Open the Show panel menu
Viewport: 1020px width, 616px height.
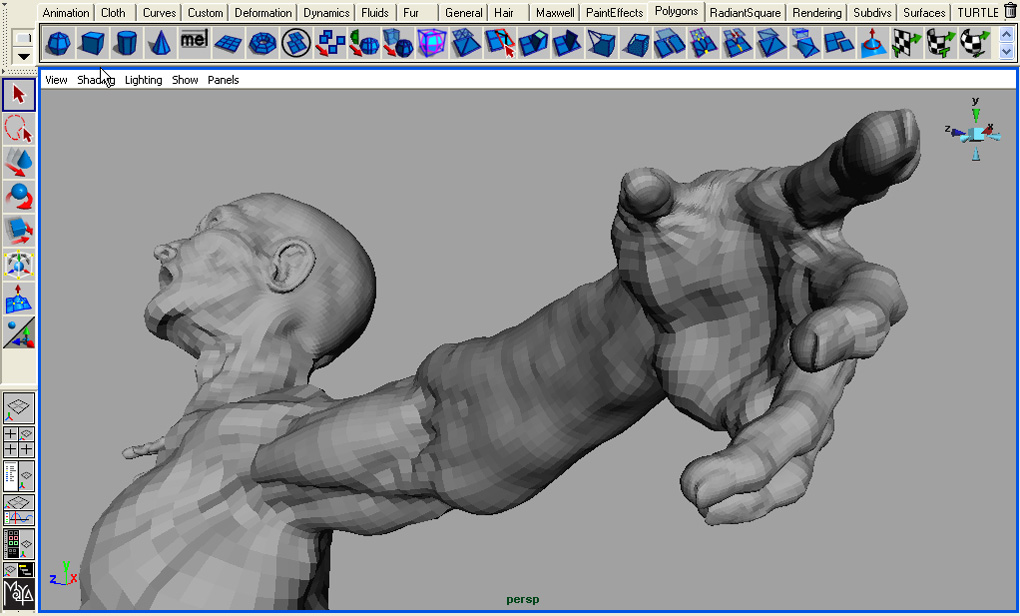click(185, 80)
